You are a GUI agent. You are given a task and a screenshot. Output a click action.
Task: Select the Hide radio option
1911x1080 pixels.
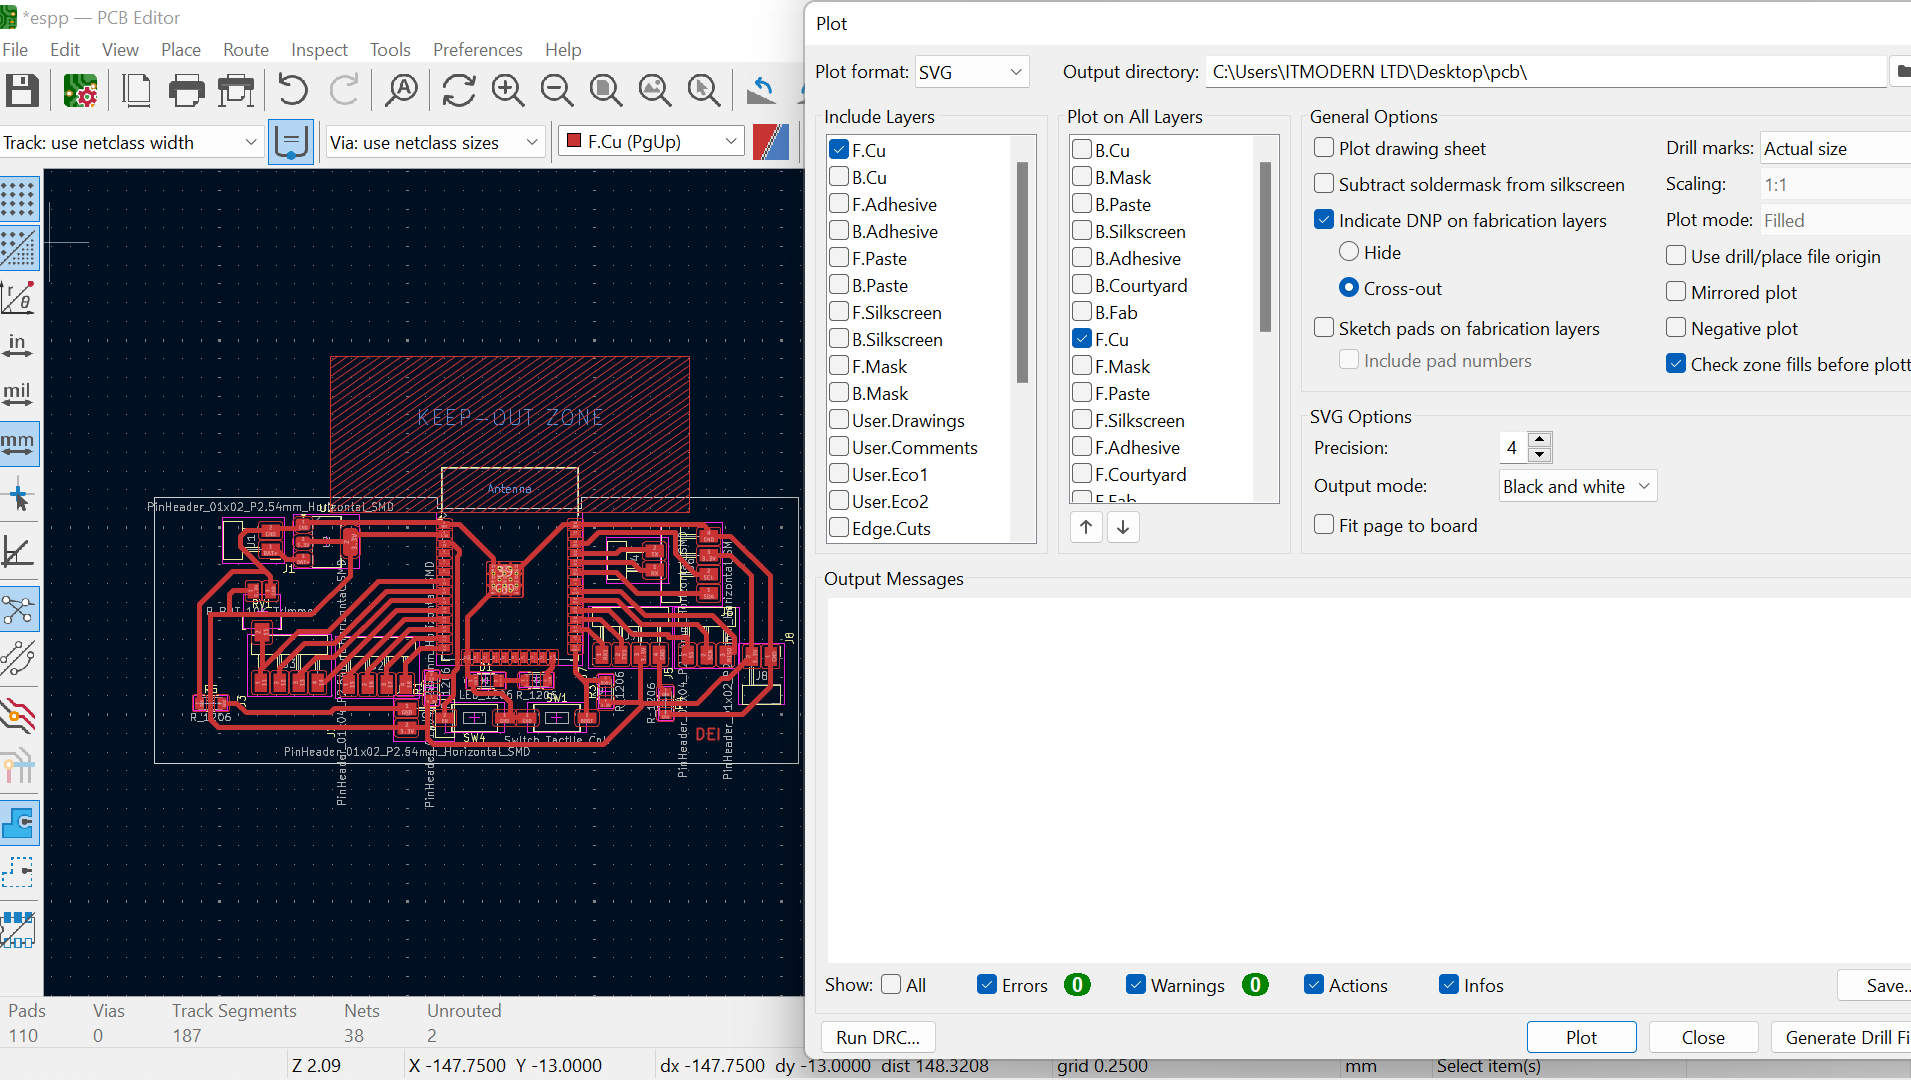pos(1349,252)
